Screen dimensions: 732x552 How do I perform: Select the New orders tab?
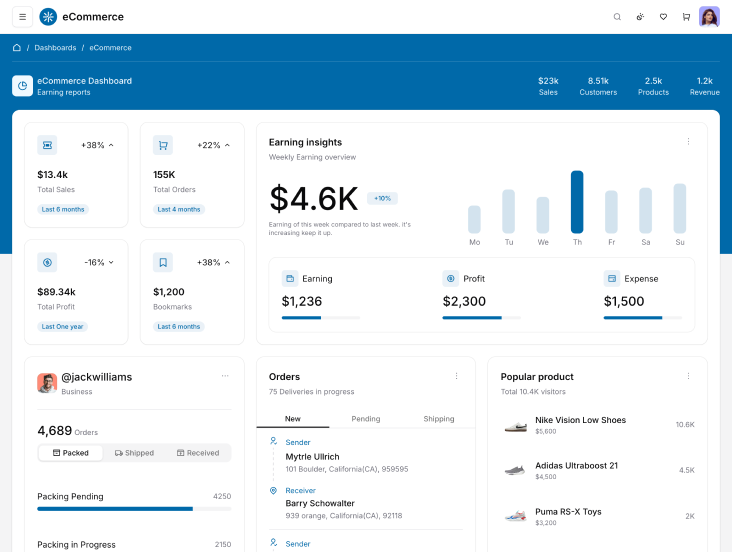point(293,419)
